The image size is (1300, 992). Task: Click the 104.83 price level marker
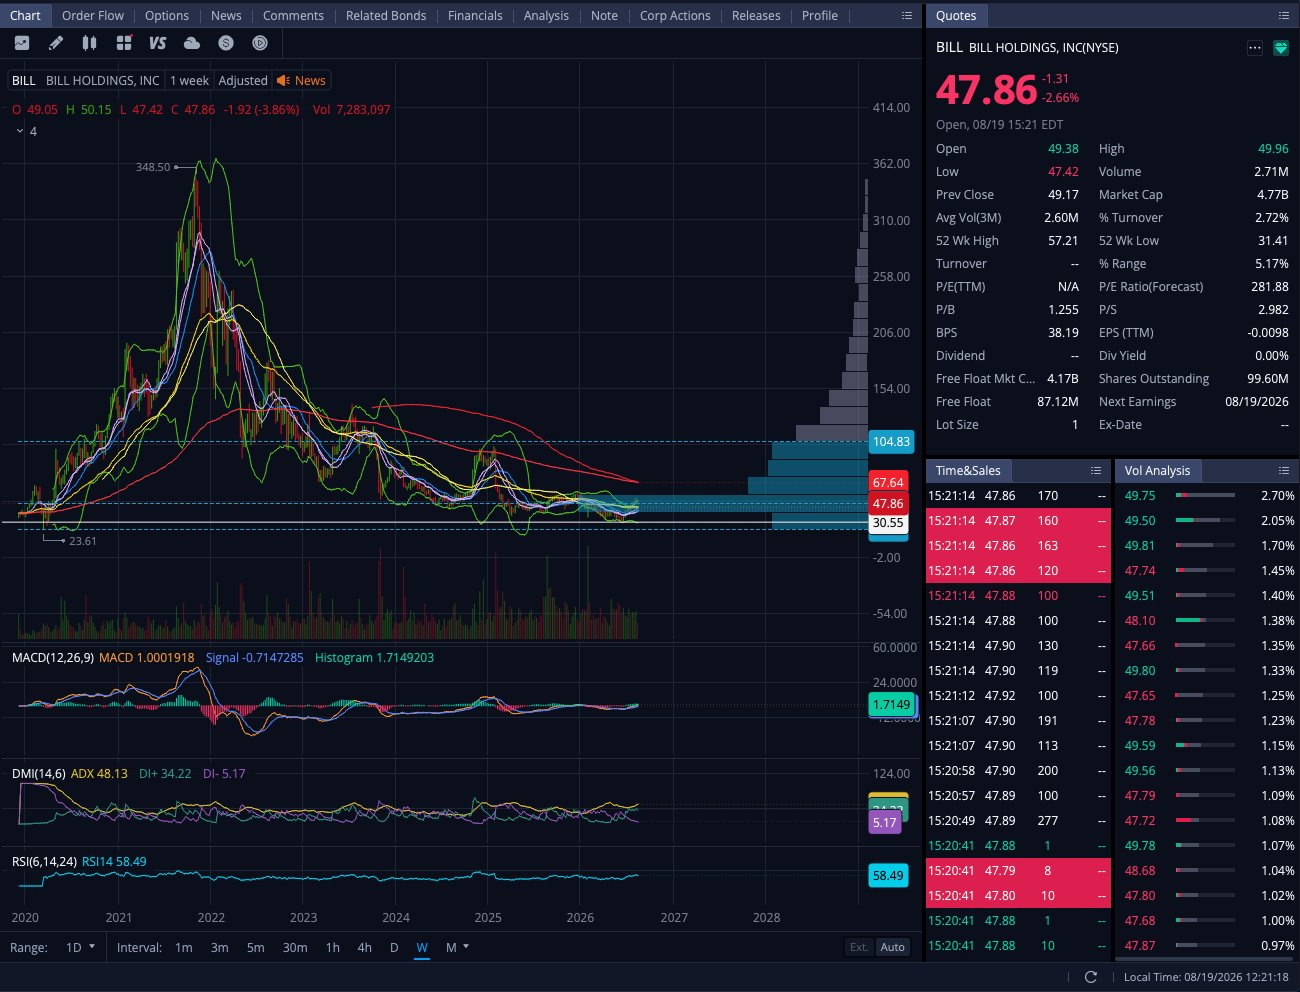[x=891, y=442]
